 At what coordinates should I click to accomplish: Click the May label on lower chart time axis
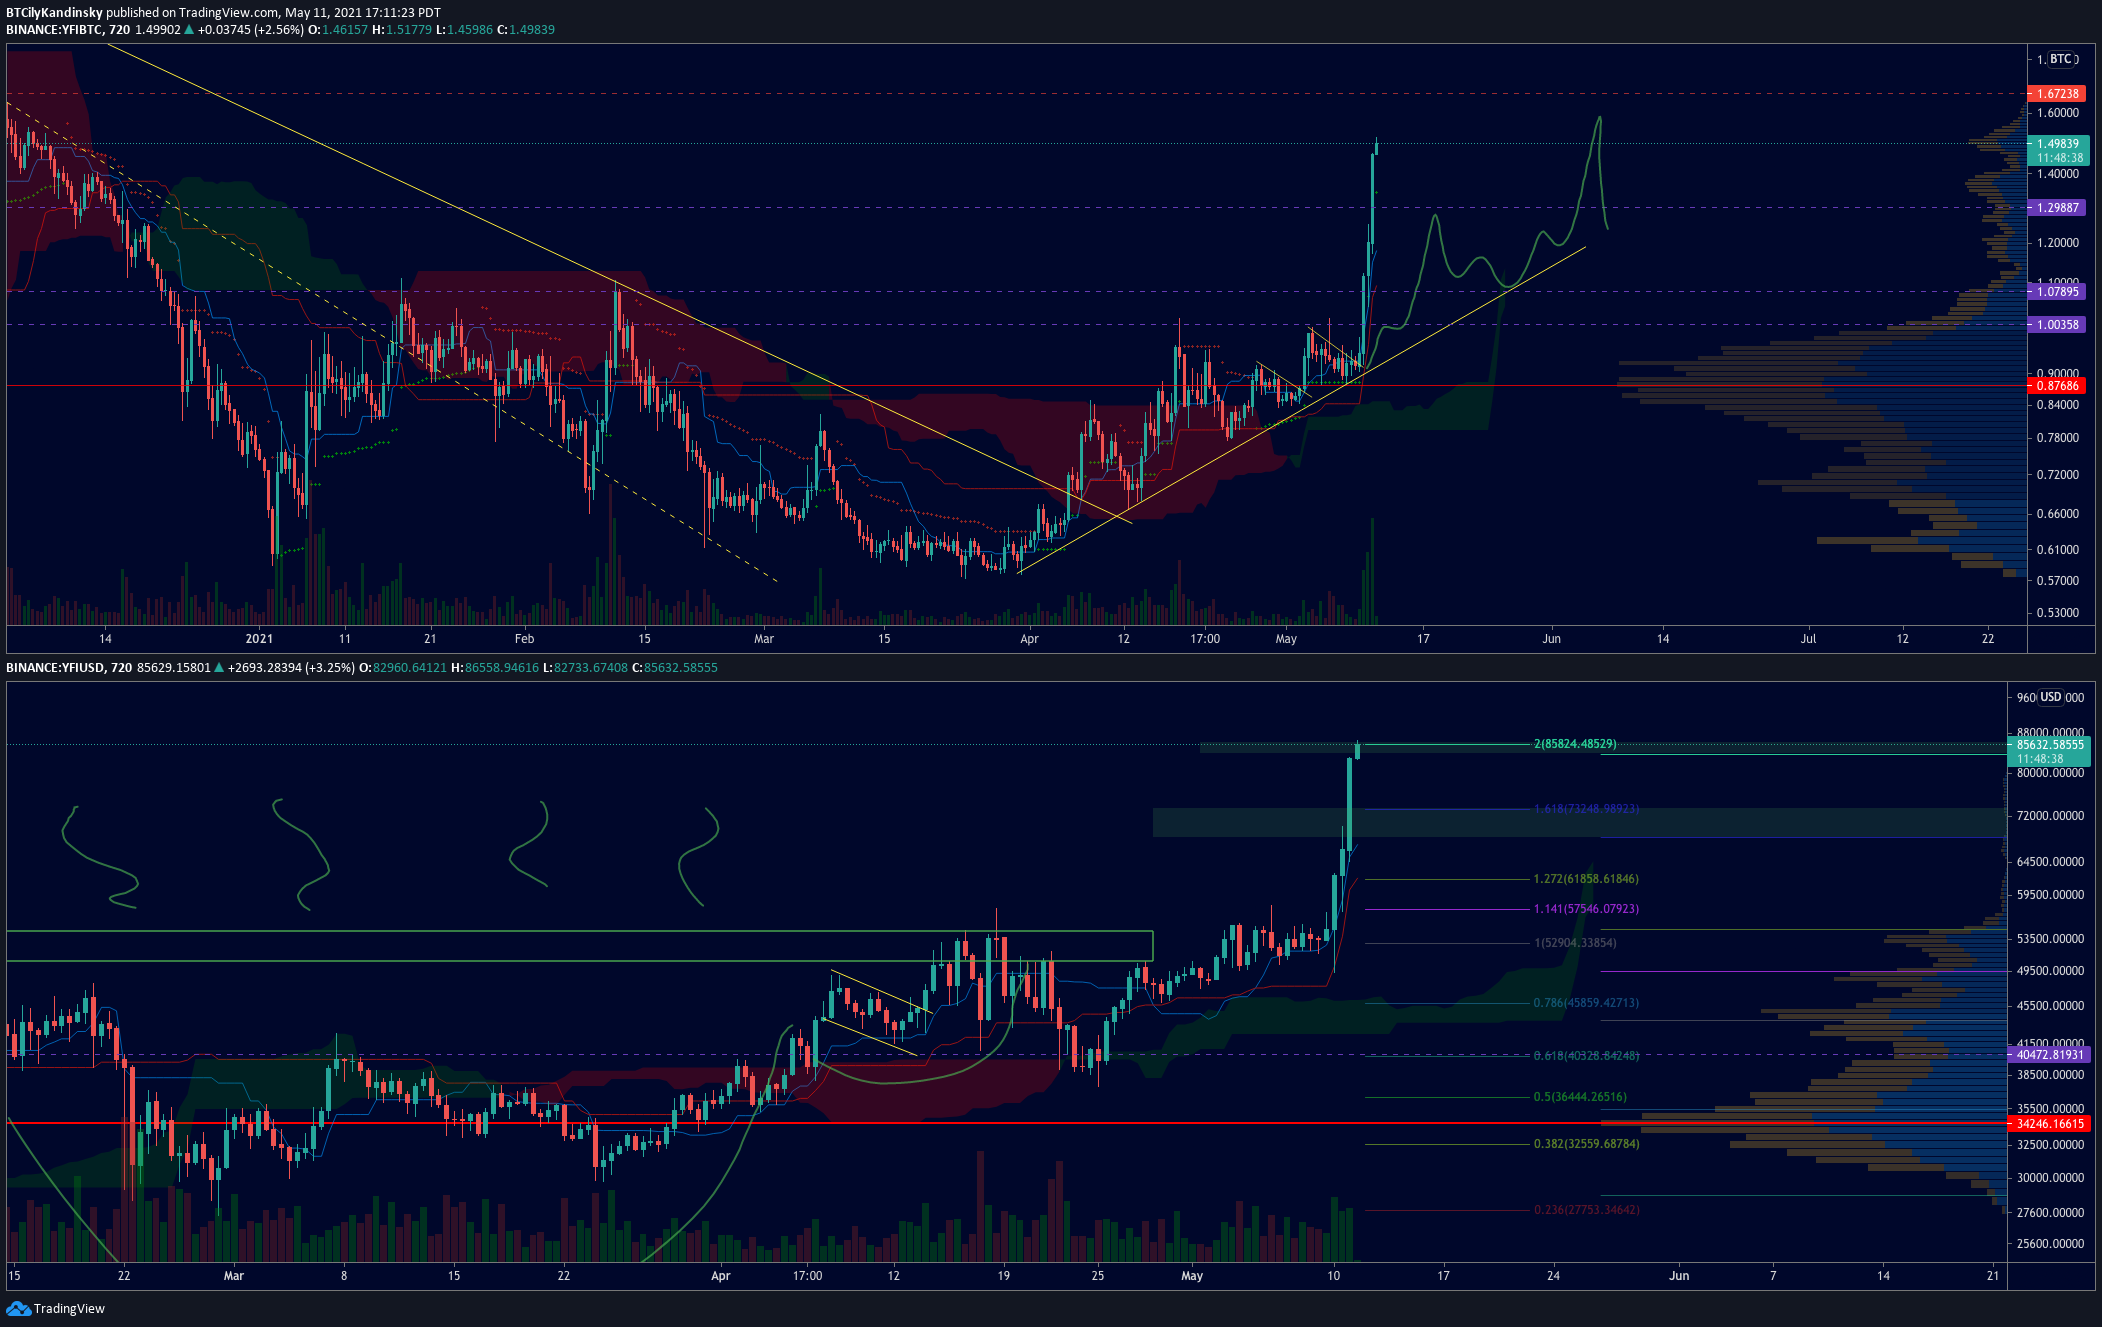[x=1192, y=1276]
